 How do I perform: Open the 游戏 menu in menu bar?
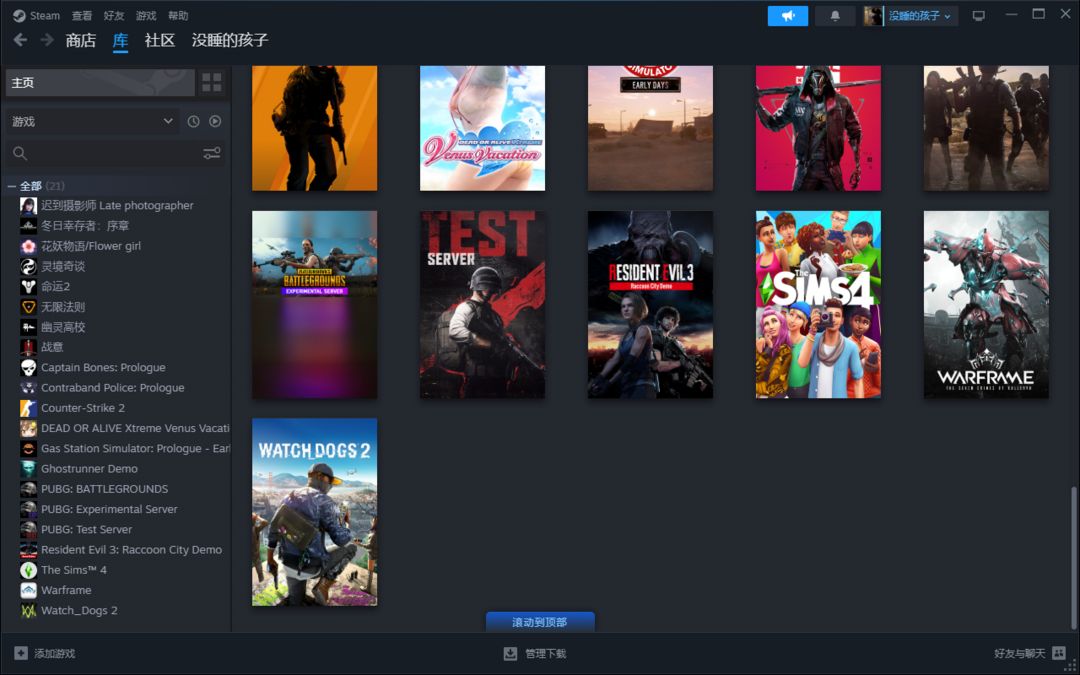point(146,15)
